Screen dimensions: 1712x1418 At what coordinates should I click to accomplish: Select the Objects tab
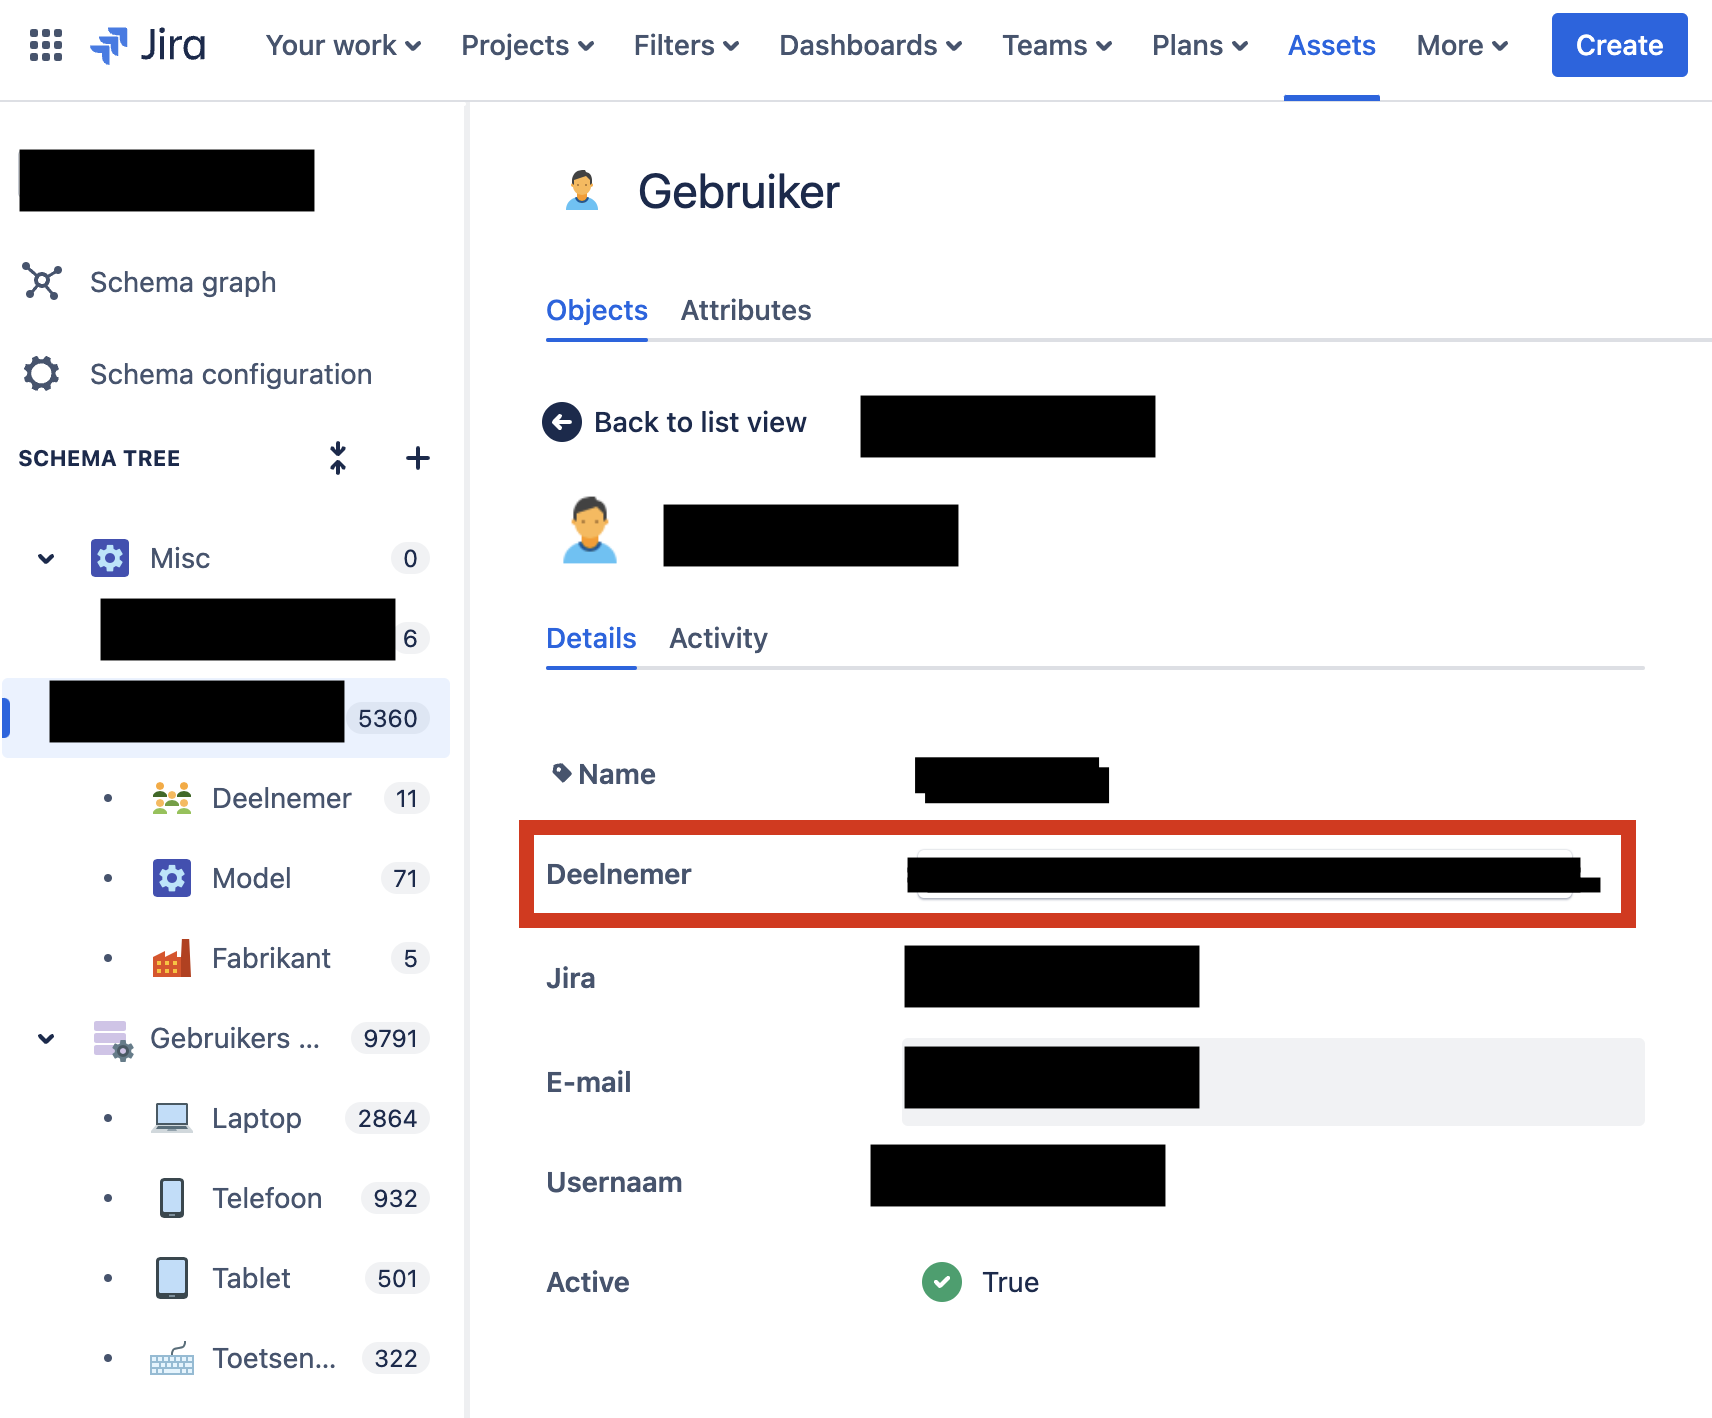point(597,310)
